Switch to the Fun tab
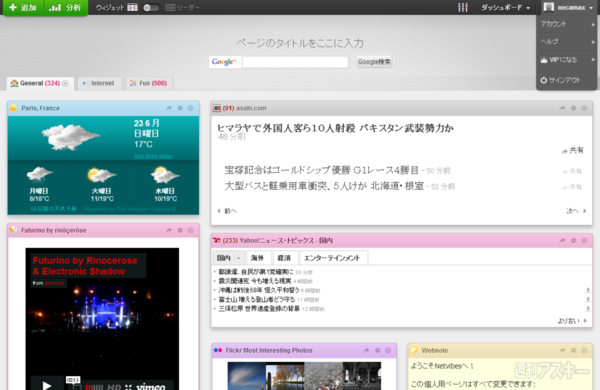 point(149,83)
